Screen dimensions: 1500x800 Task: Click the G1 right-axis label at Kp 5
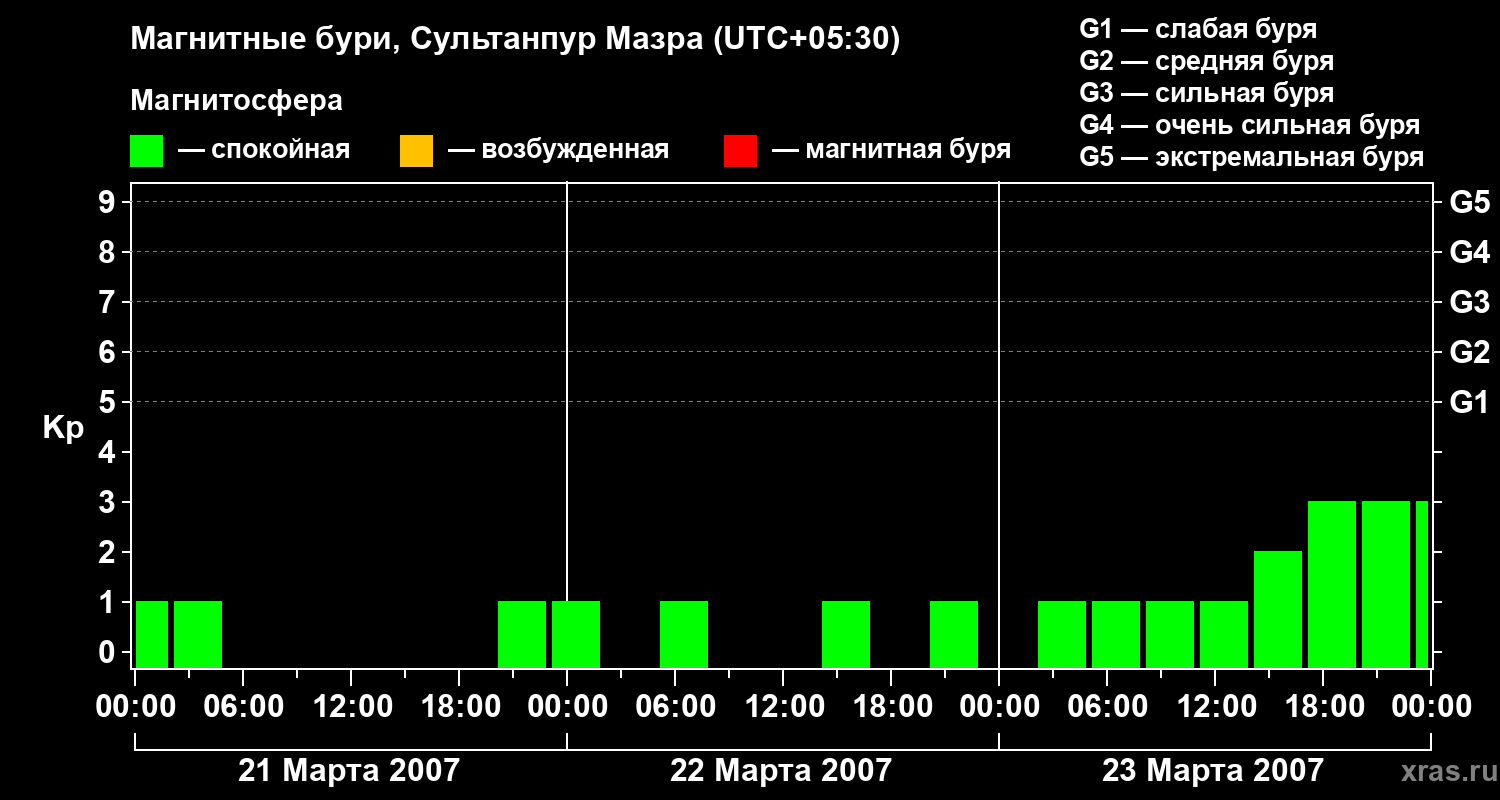(x=1469, y=403)
